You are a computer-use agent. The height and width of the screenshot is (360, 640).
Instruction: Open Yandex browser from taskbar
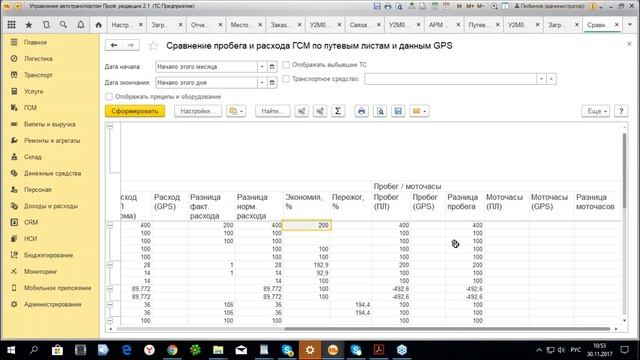click(x=149, y=350)
